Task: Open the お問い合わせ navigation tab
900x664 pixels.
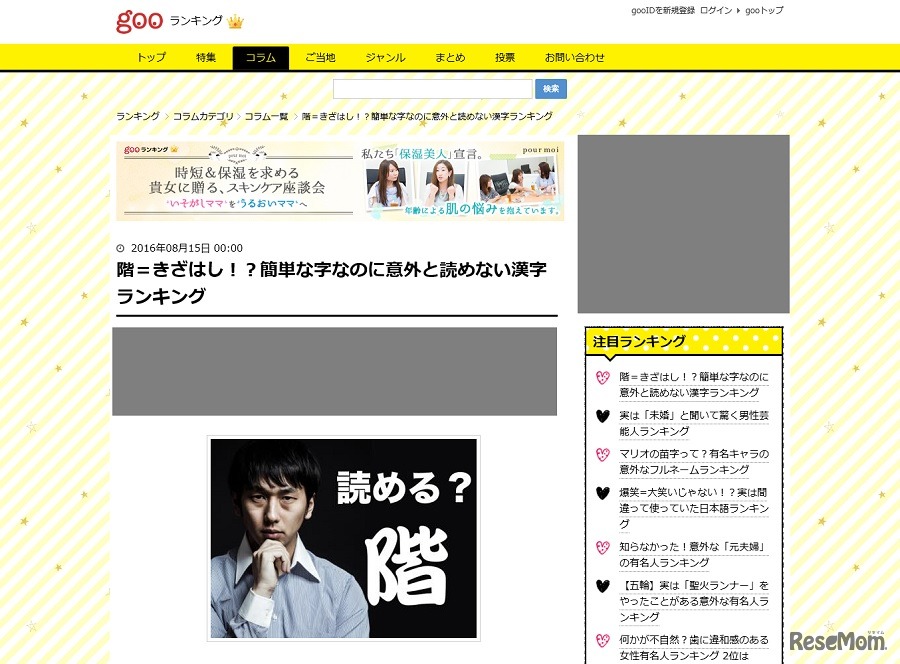Action: pyautogui.click(x=575, y=57)
